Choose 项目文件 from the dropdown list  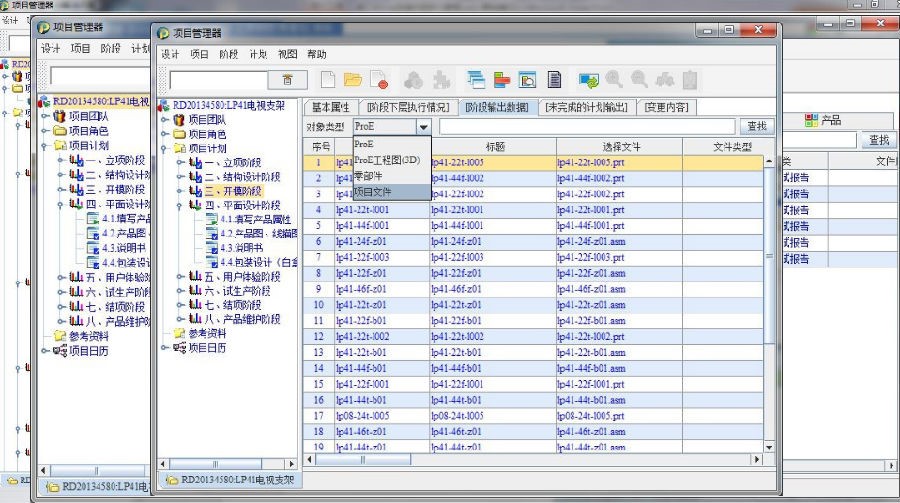(373, 191)
